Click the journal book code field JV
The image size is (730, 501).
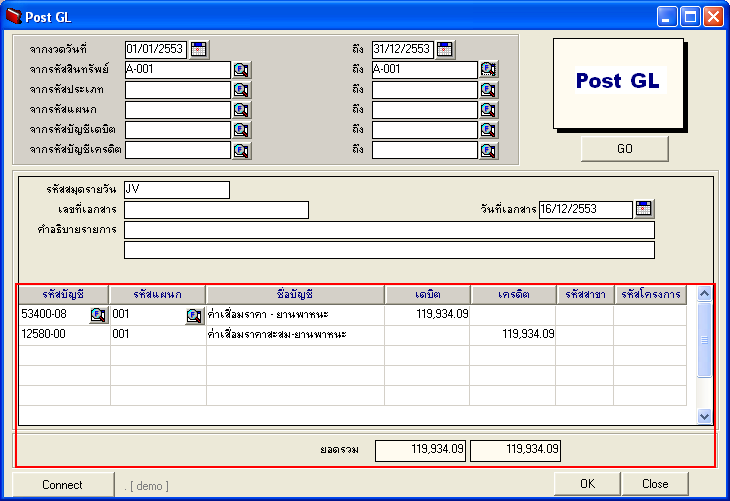tap(176, 190)
